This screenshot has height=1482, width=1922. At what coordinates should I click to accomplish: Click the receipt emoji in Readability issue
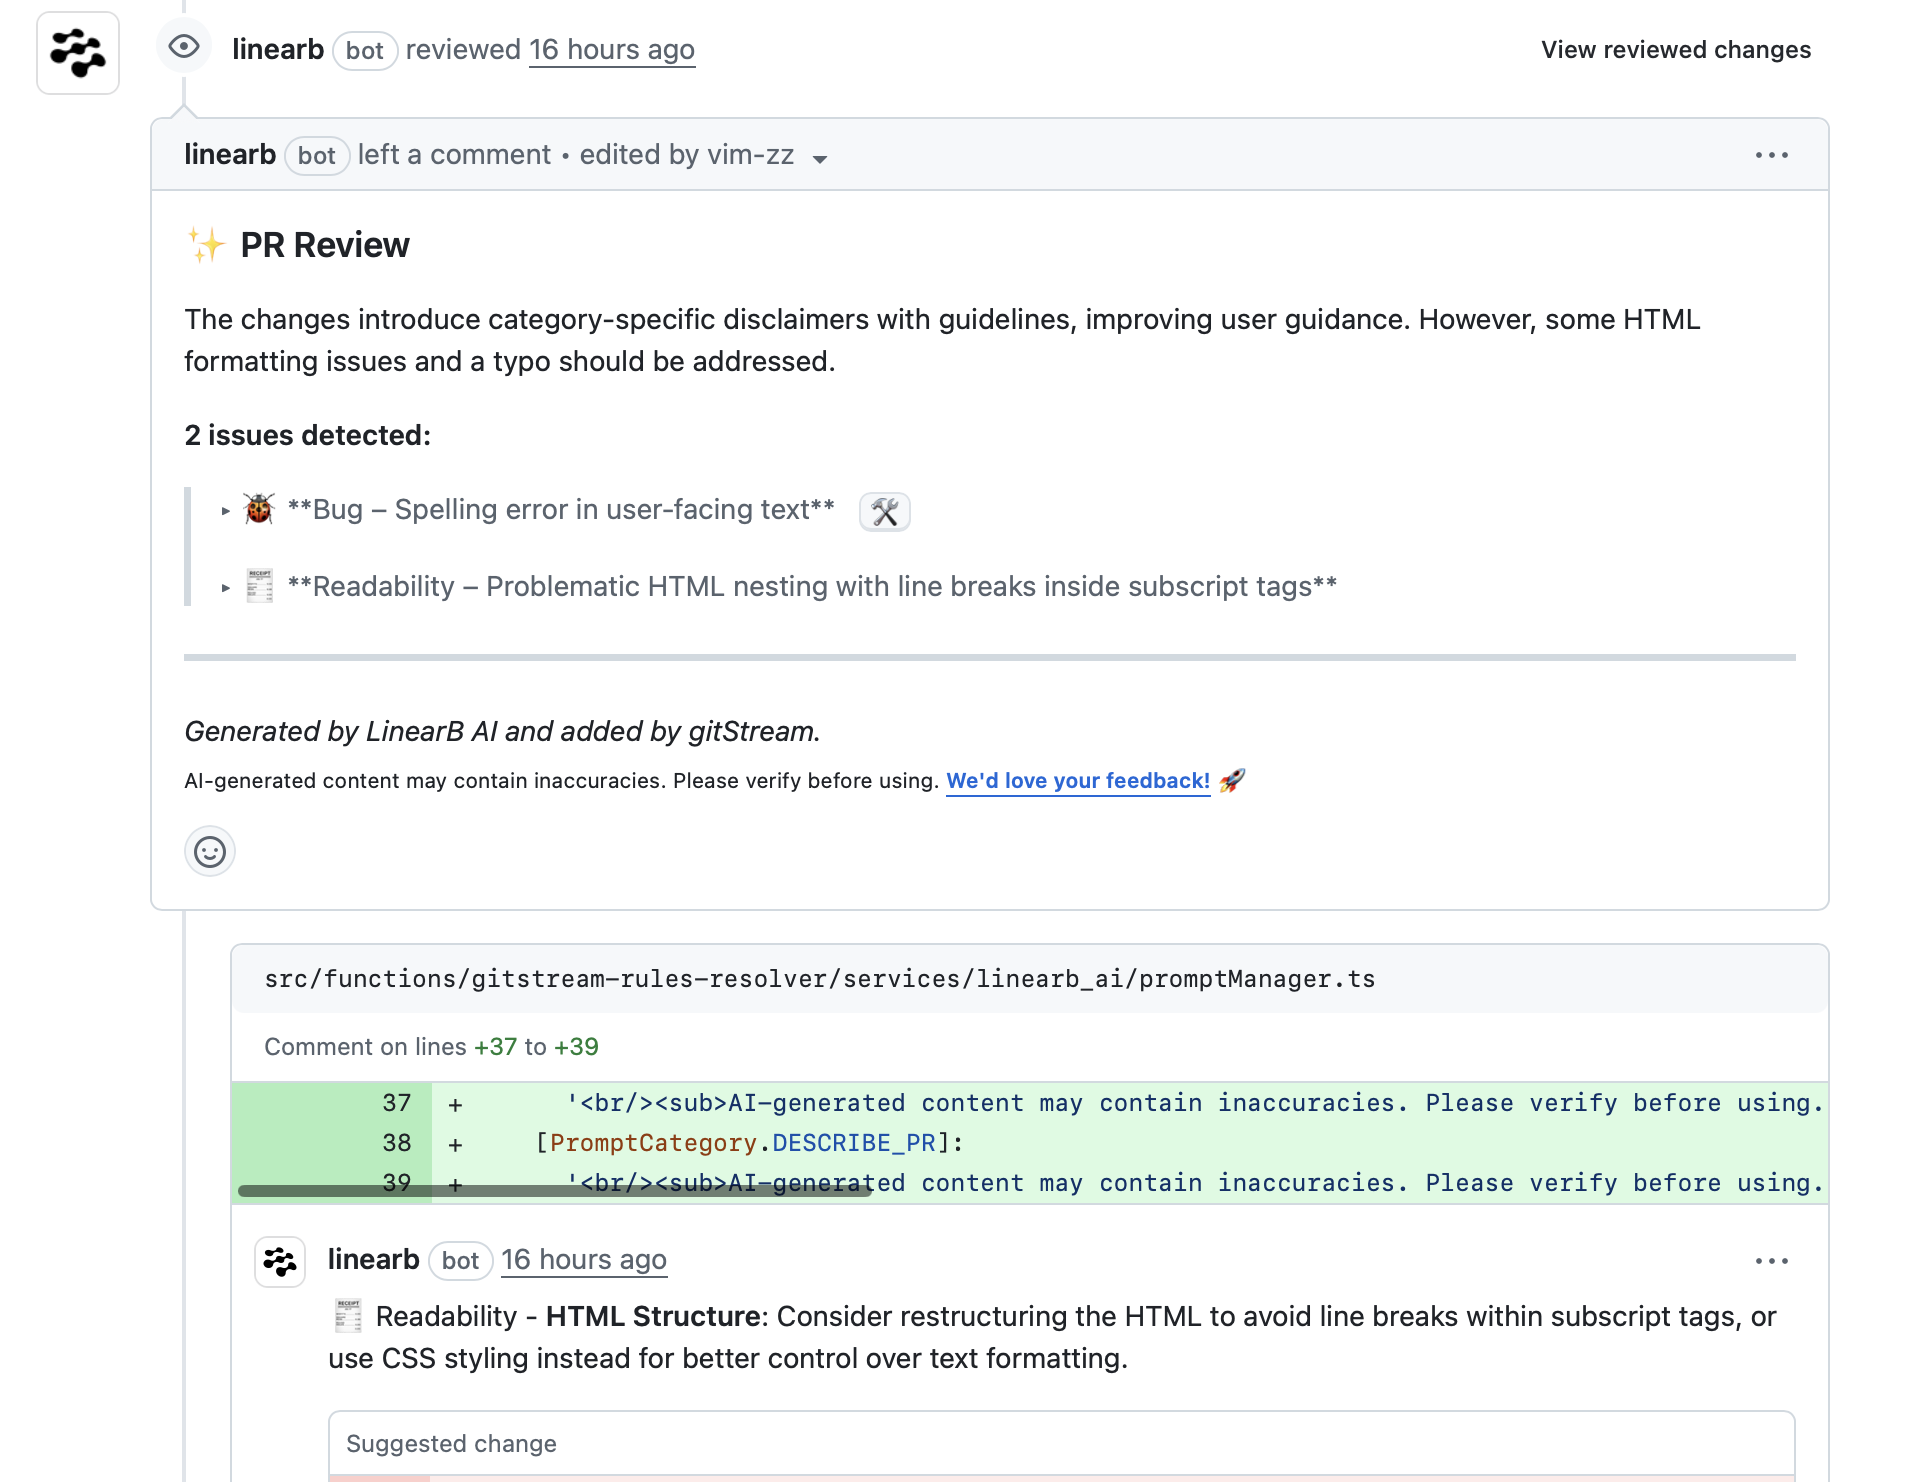point(259,587)
